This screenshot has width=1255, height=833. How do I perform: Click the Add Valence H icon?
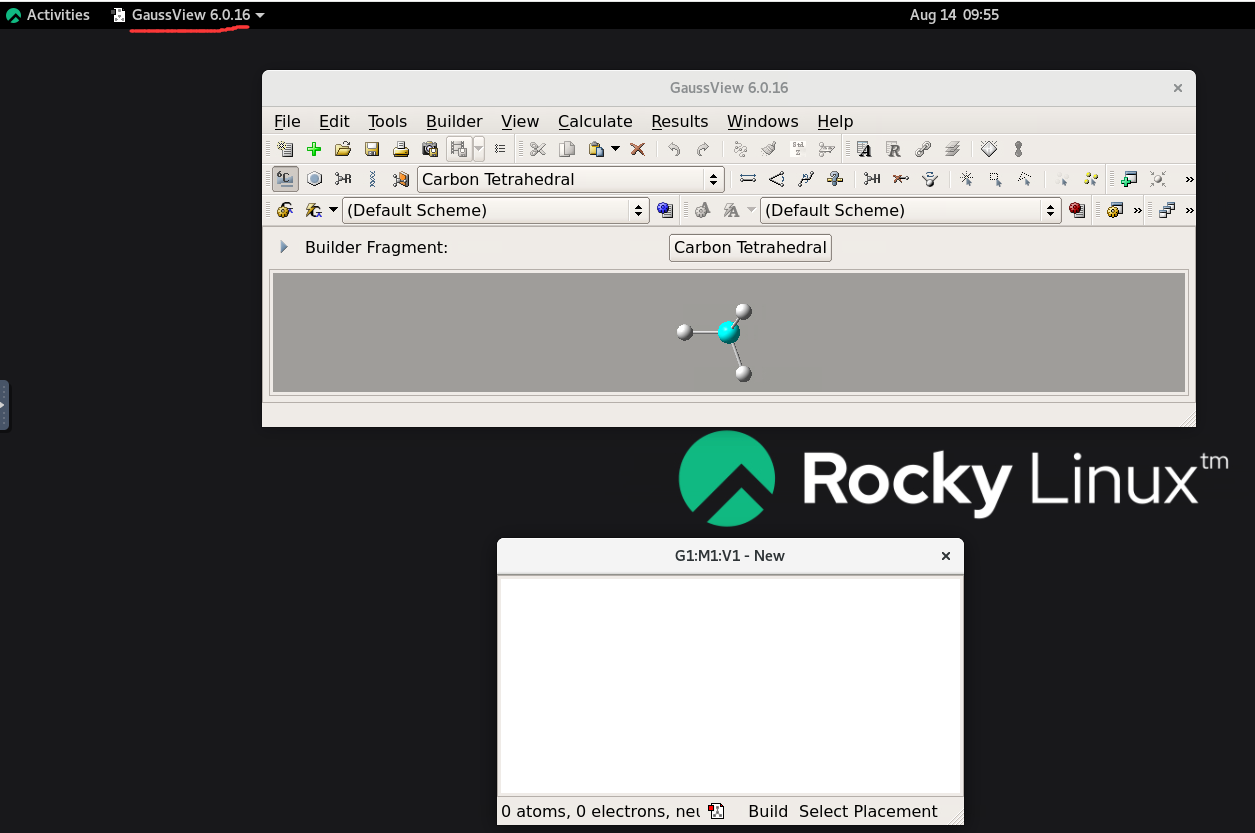point(872,179)
